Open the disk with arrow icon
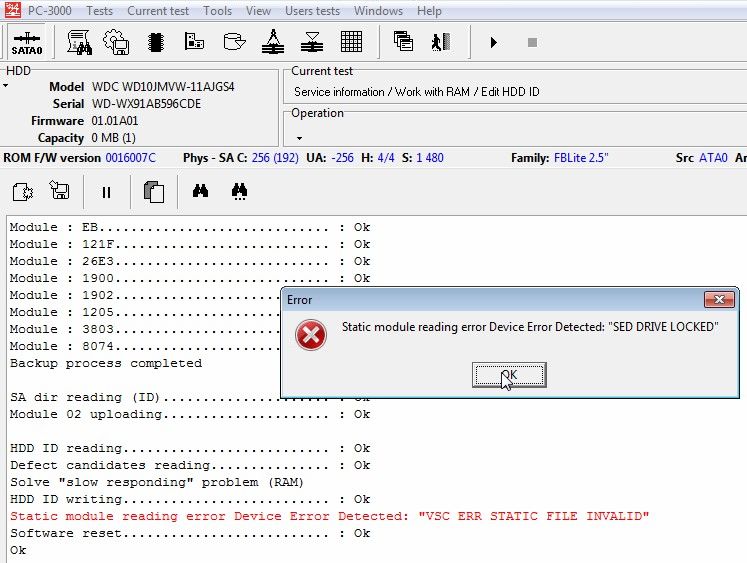747x563 pixels. [234, 42]
